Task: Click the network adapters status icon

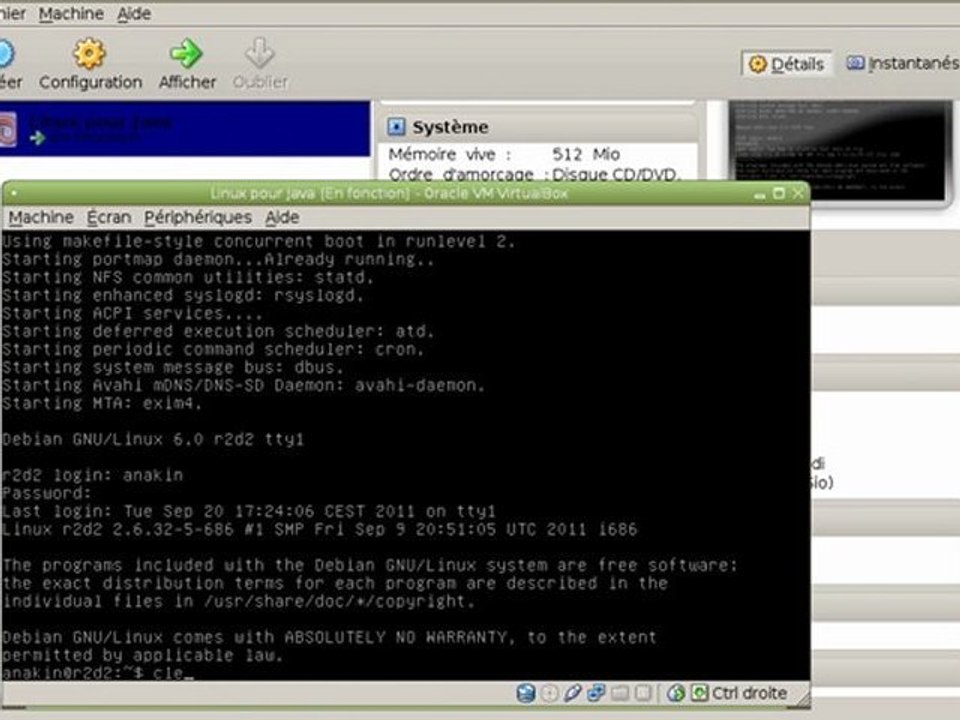Action: pyautogui.click(x=596, y=693)
